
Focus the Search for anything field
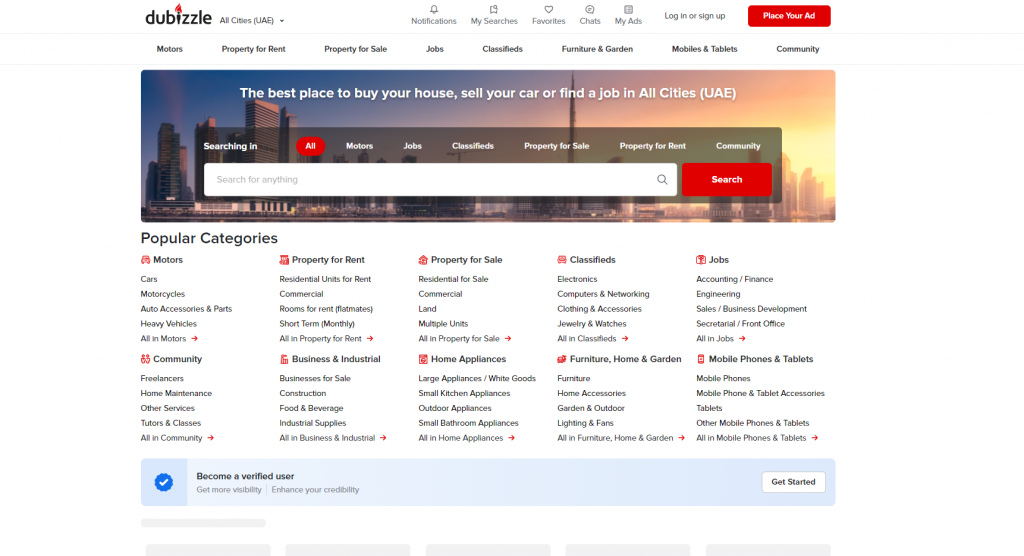pyautogui.click(x=440, y=180)
